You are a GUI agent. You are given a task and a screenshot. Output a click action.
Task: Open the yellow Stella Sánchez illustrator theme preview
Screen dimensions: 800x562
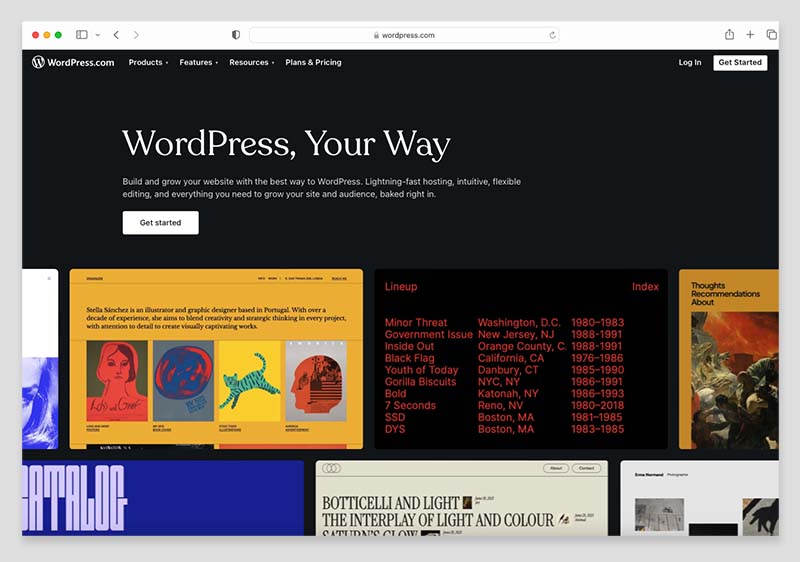(216, 359)
